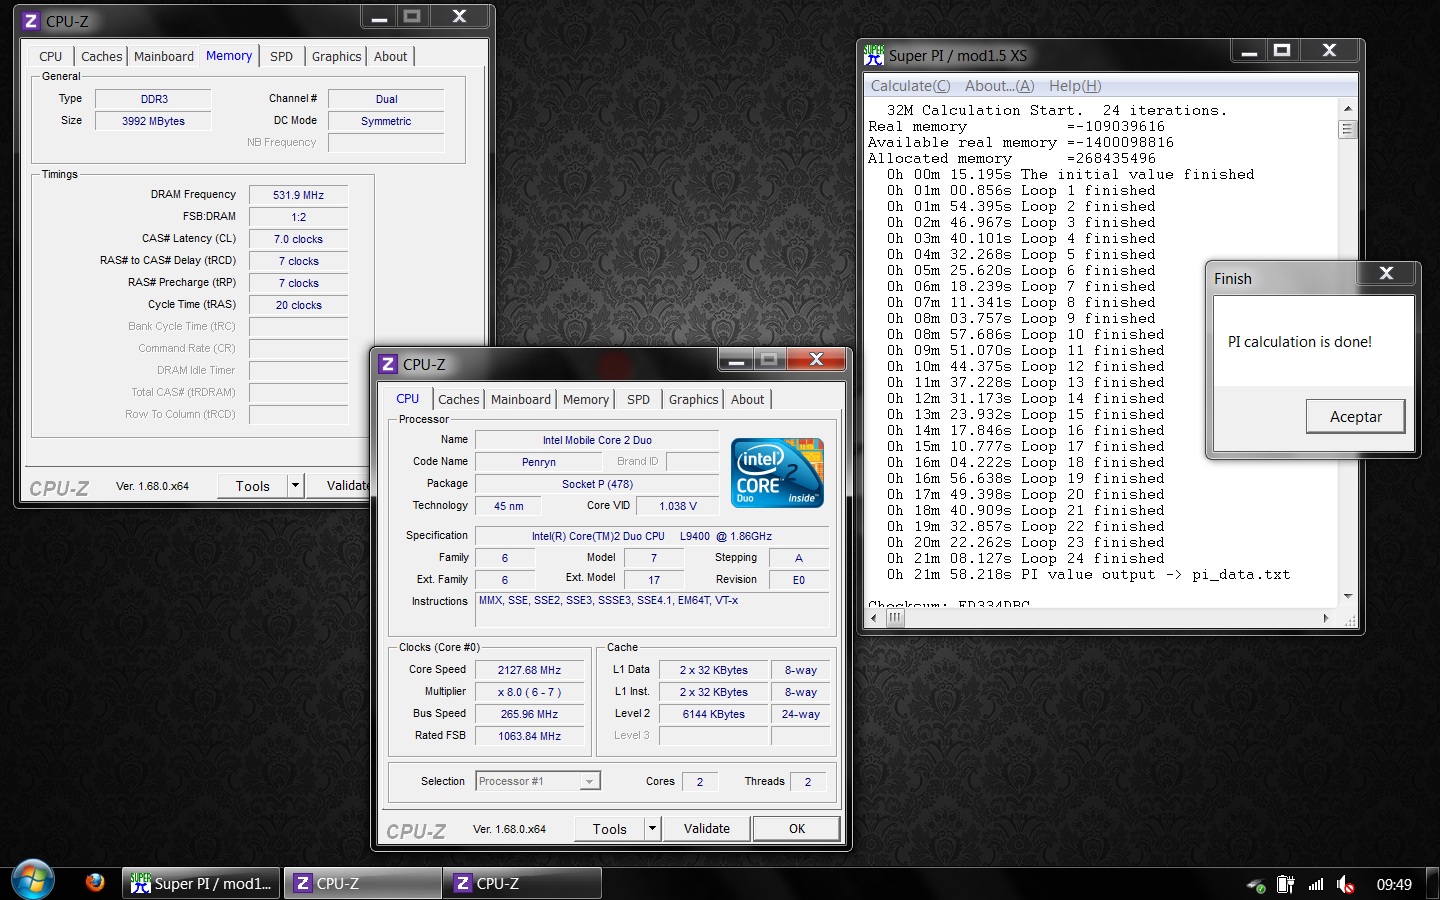Click Aceptar in the Finish dialog
The height and width of the screenshot is (900, 1440).
1356,416
